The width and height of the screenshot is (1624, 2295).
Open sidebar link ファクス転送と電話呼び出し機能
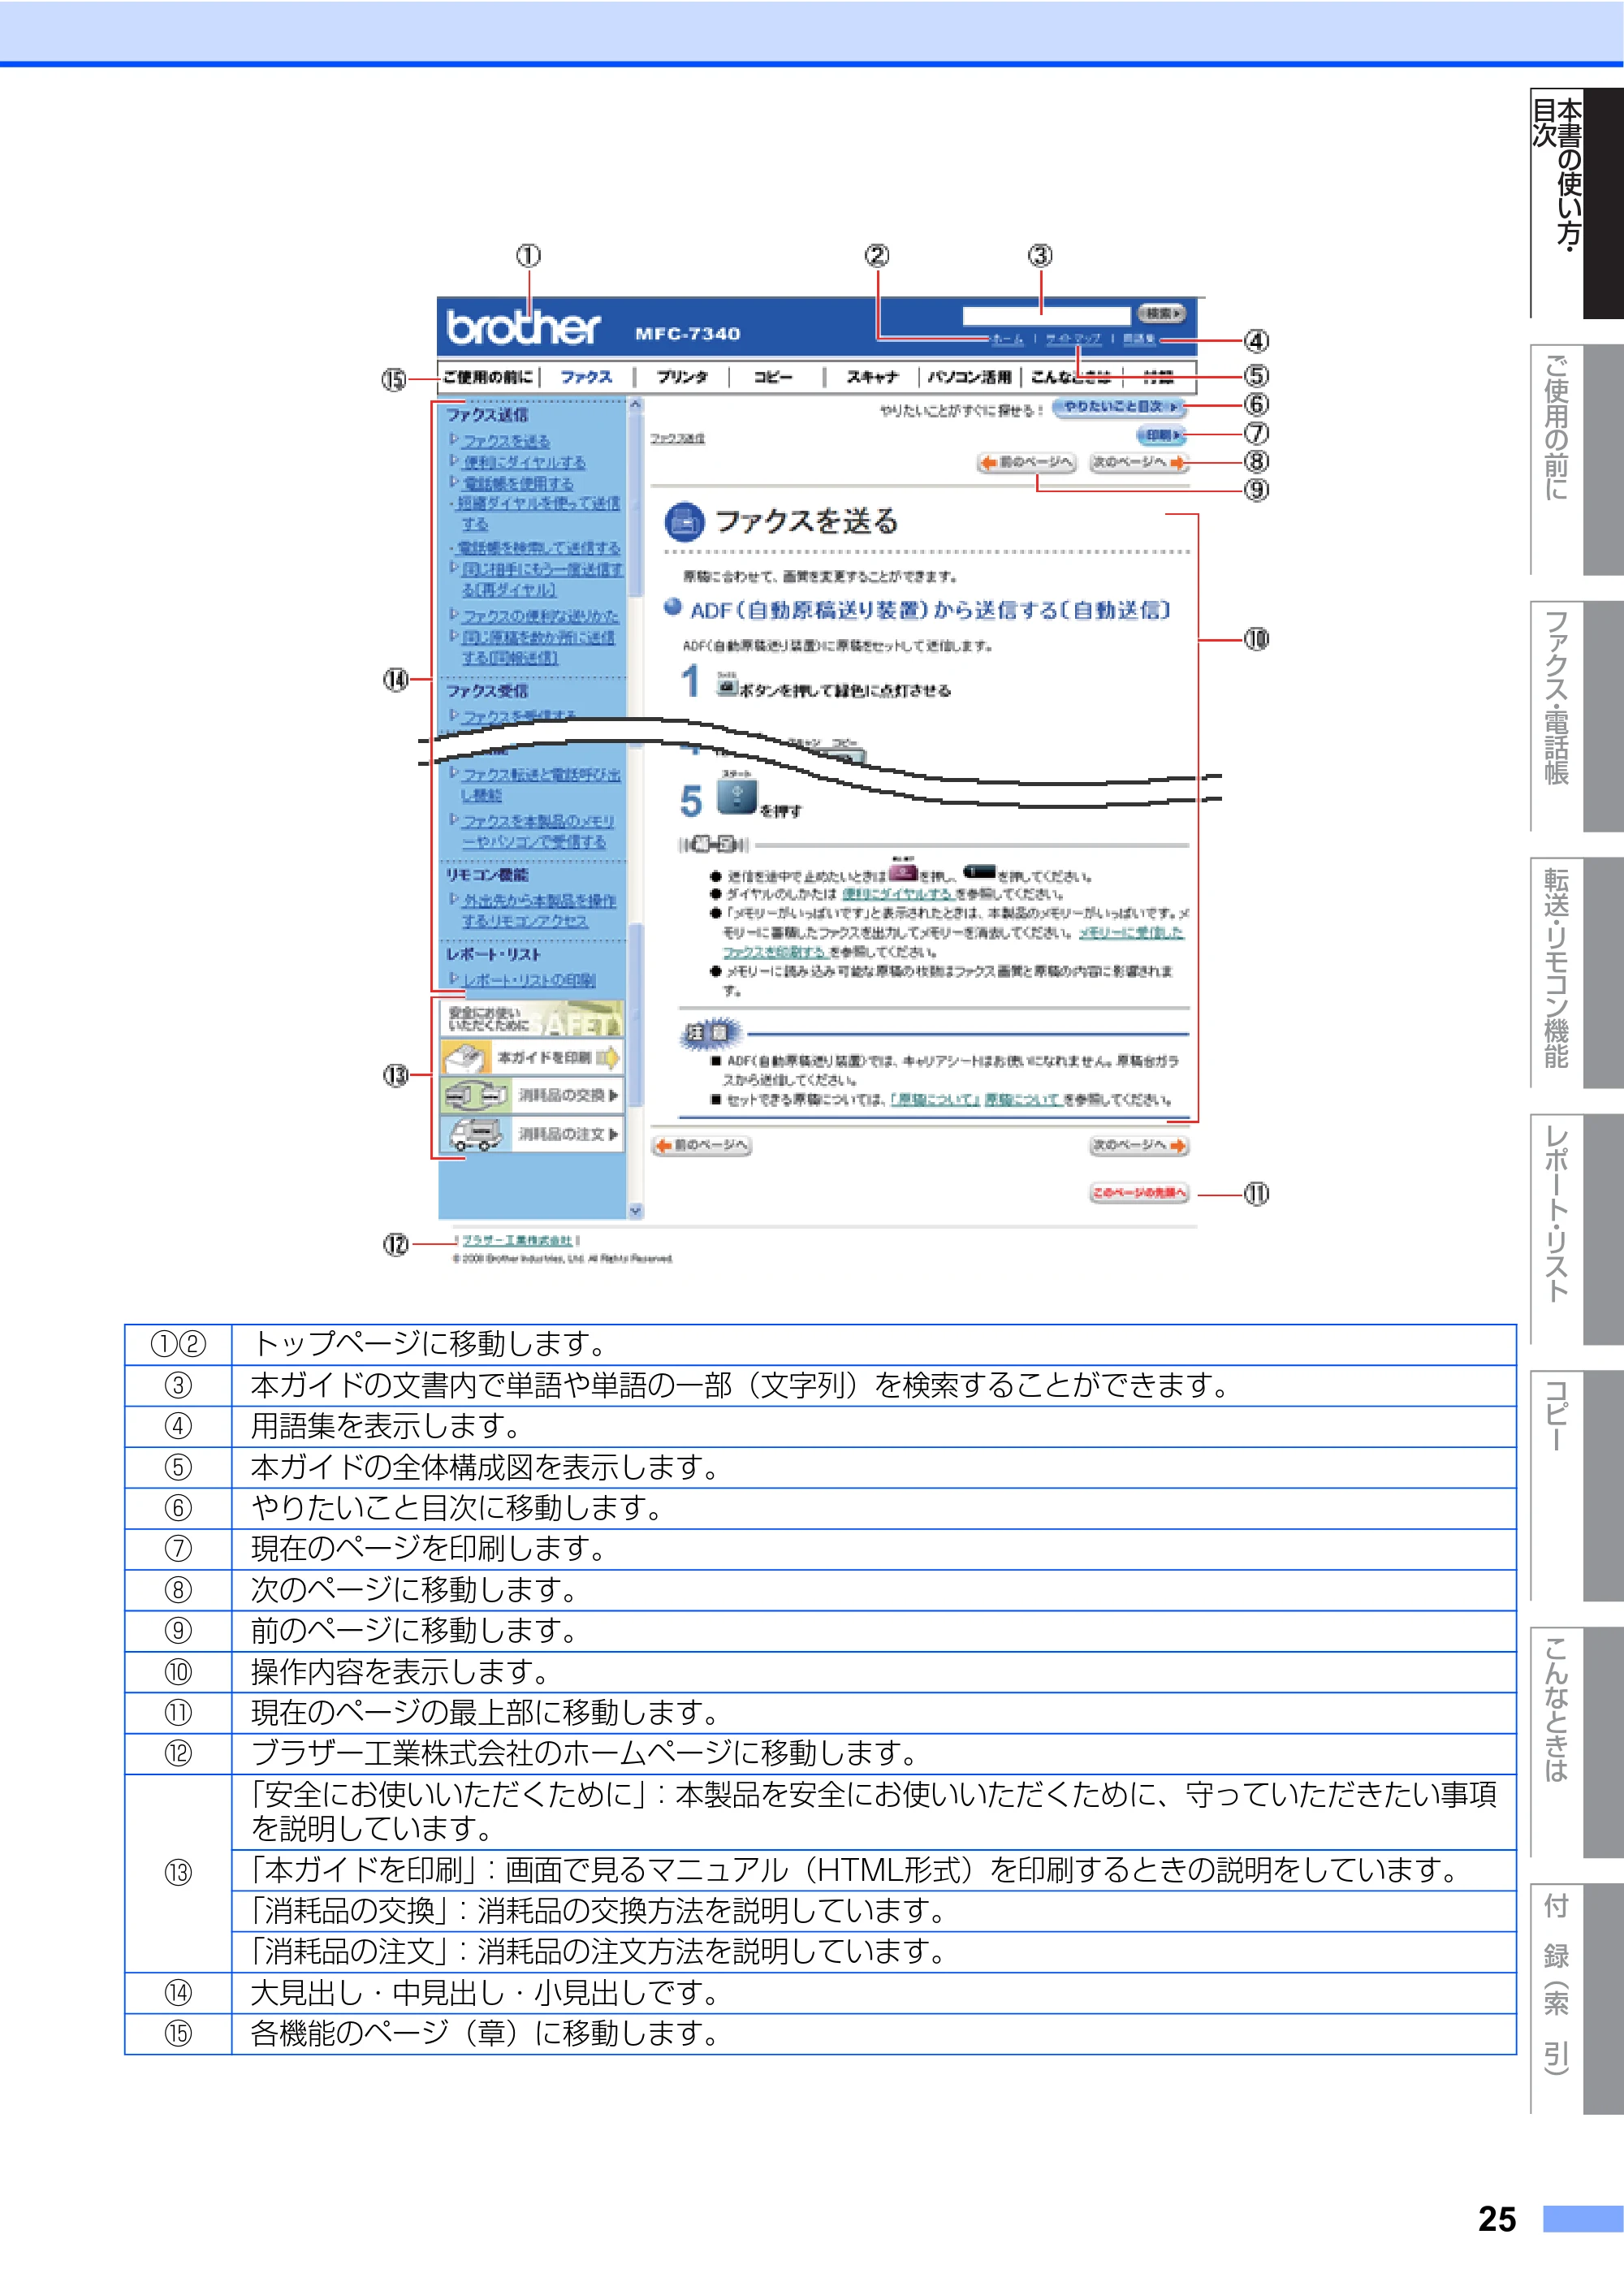(x=540, y=784)
